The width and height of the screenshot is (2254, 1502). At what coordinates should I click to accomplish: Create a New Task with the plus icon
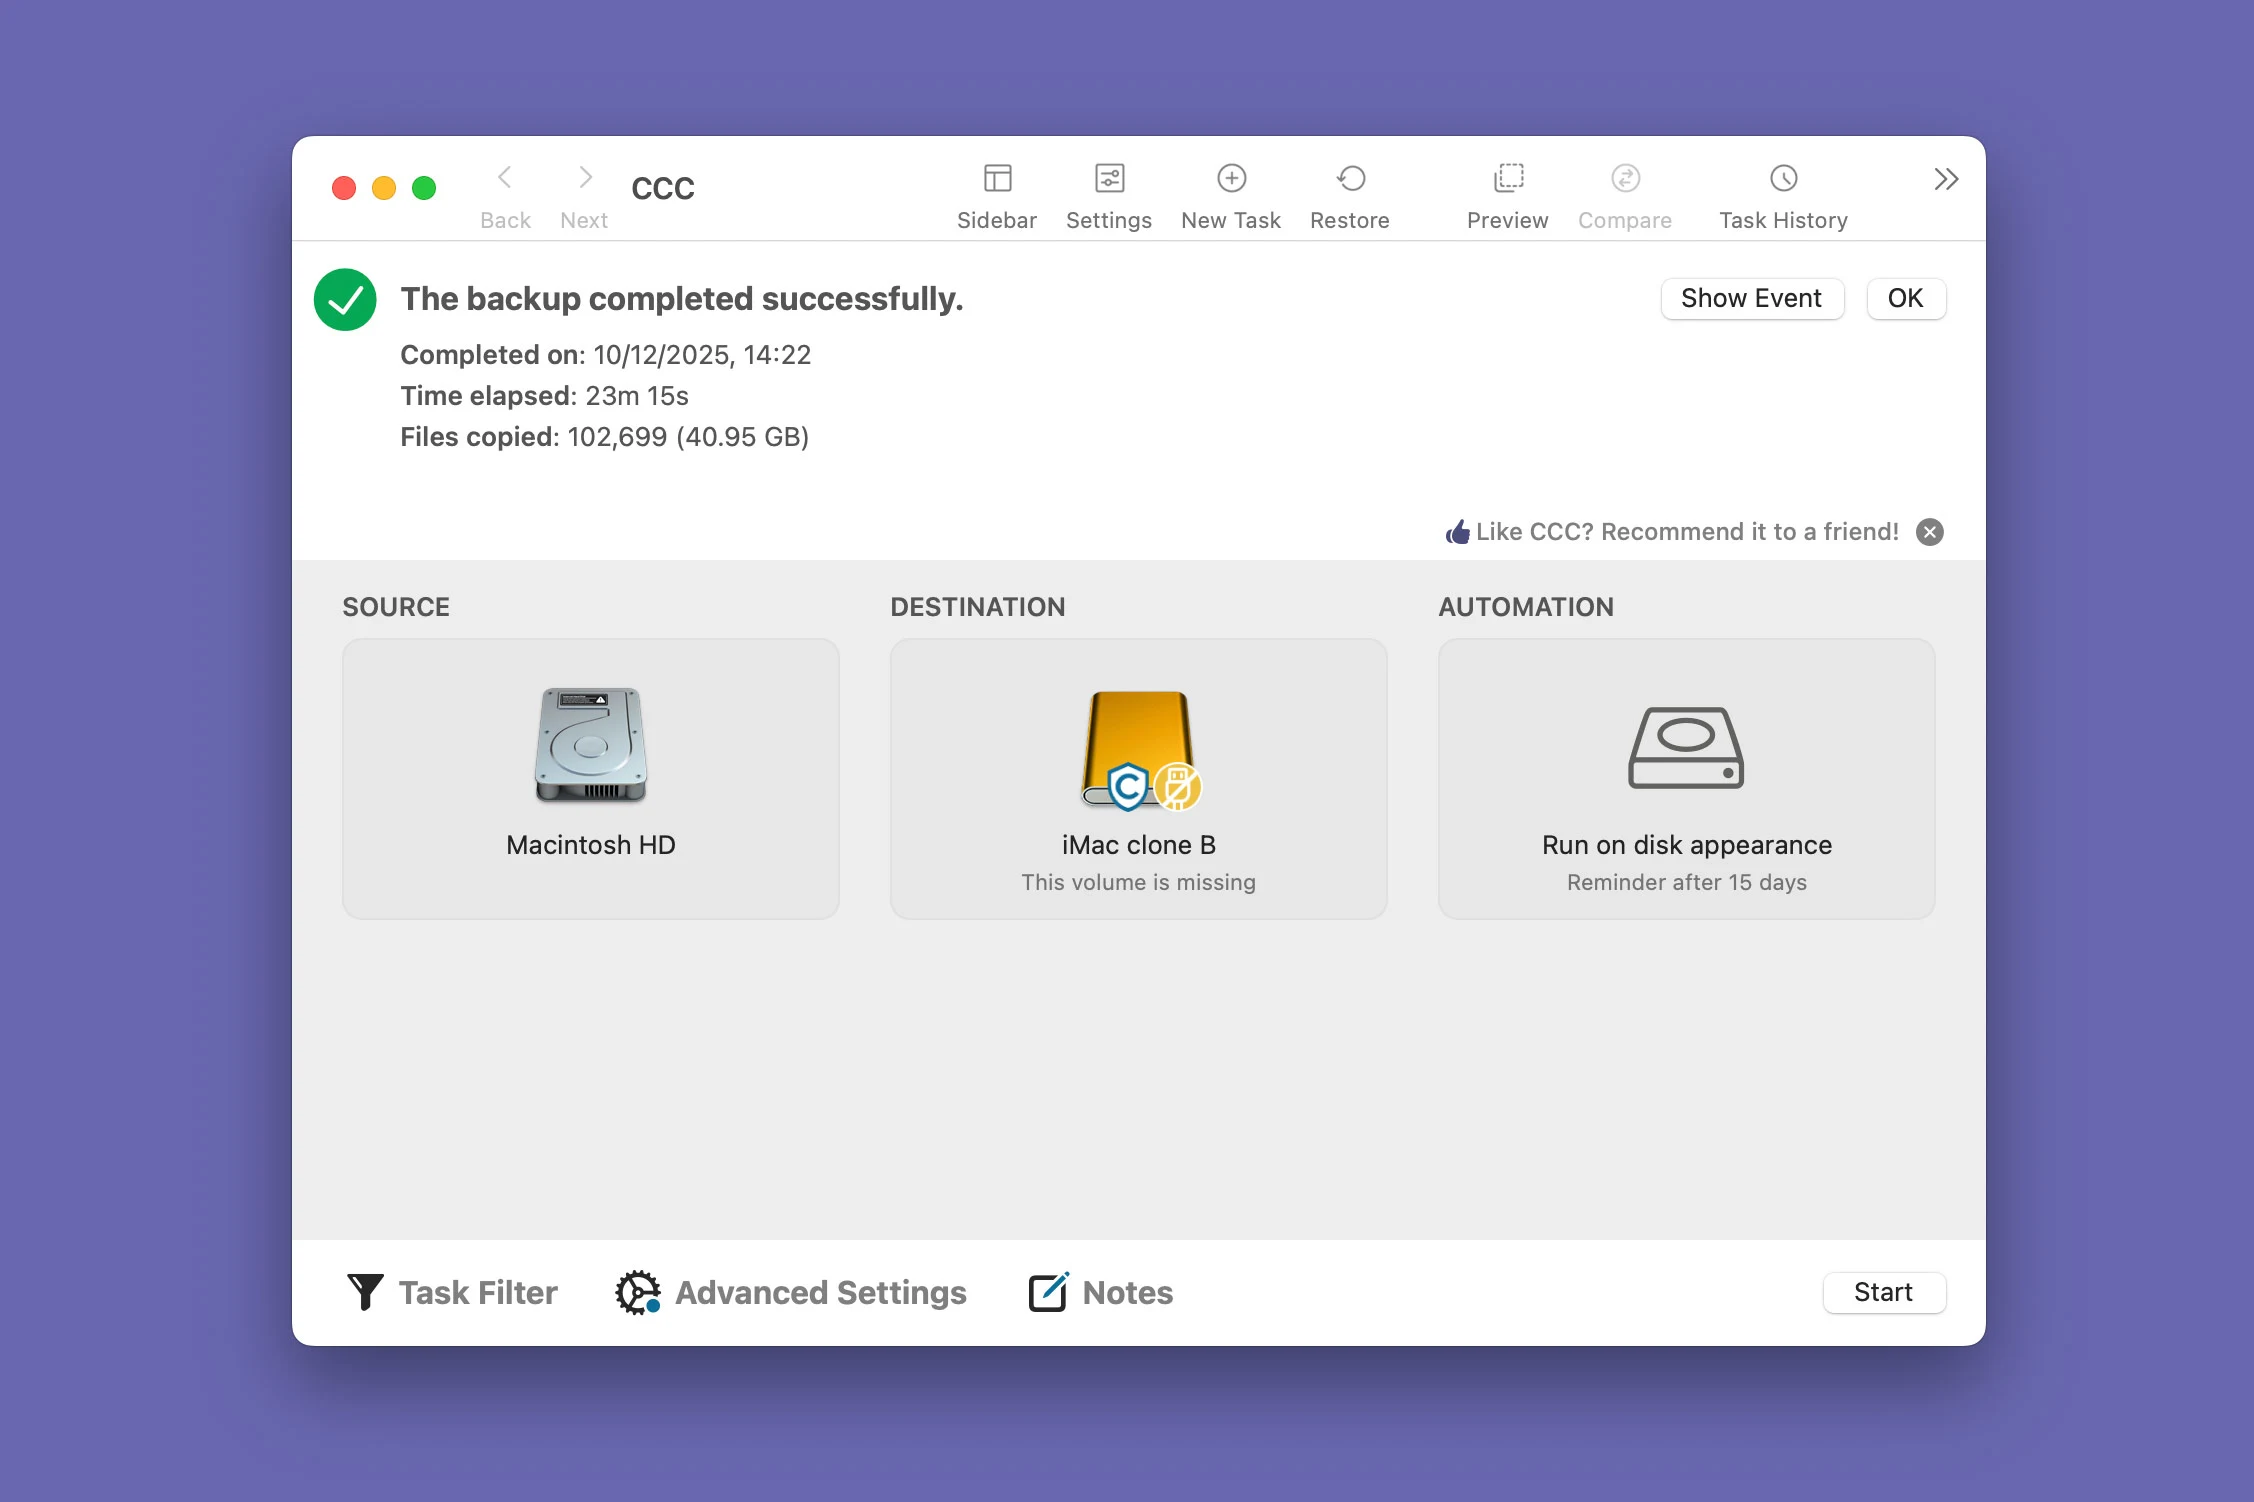(x=1231, y=196)
